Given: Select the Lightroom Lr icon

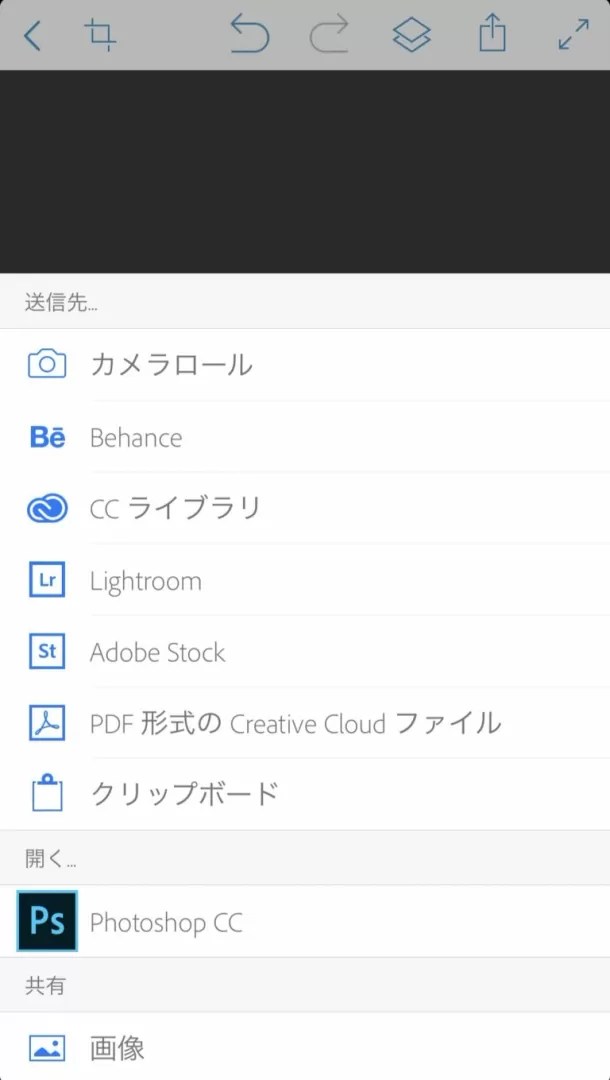Looking at the screenshot, I should click(46, 580).
